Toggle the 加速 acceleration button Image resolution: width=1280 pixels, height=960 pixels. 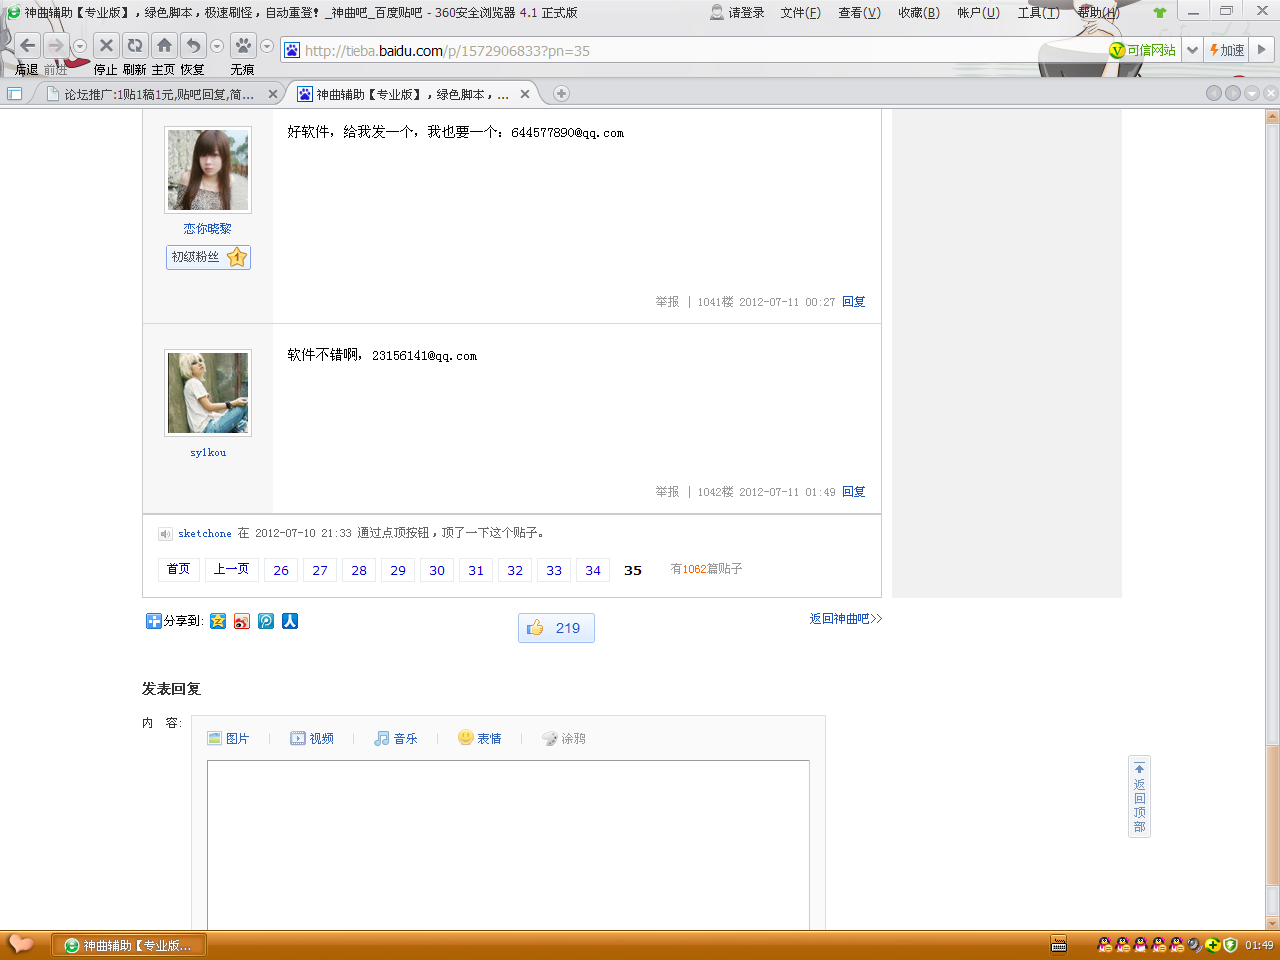click(1227, 50)
